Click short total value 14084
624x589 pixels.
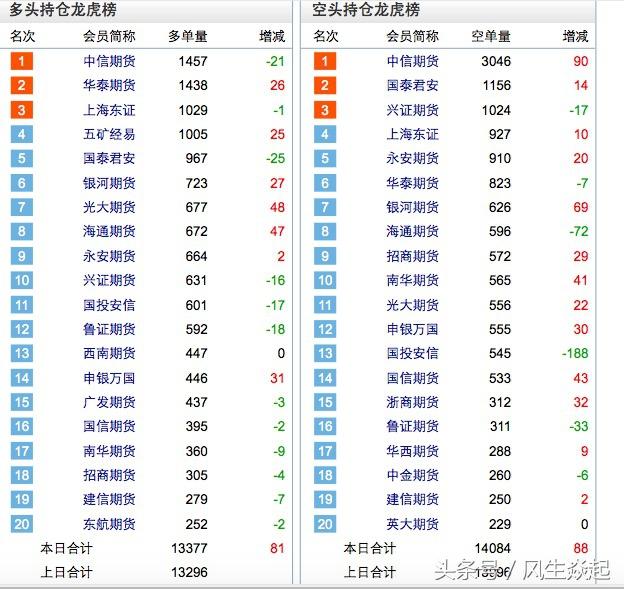493,548
